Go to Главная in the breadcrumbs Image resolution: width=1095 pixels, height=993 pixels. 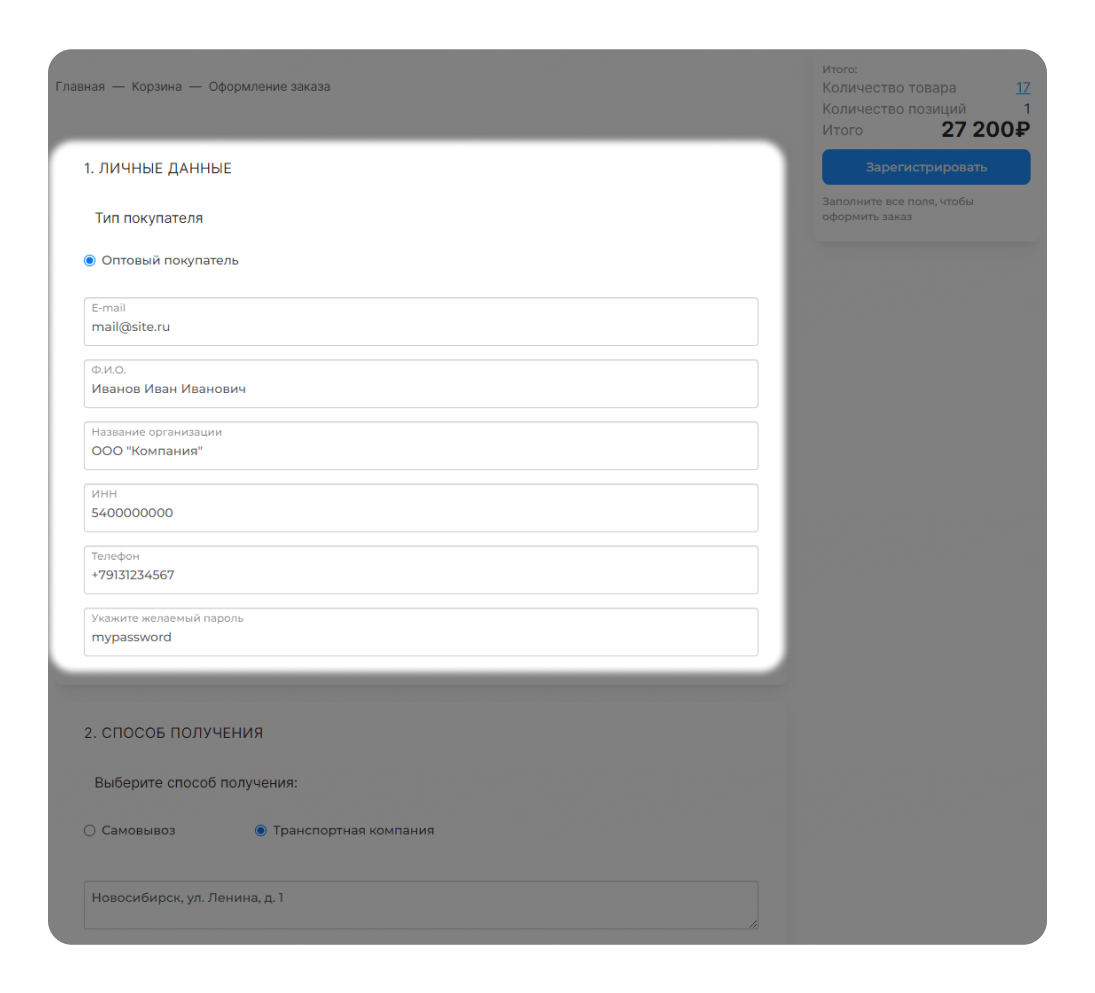coord(80,87)
